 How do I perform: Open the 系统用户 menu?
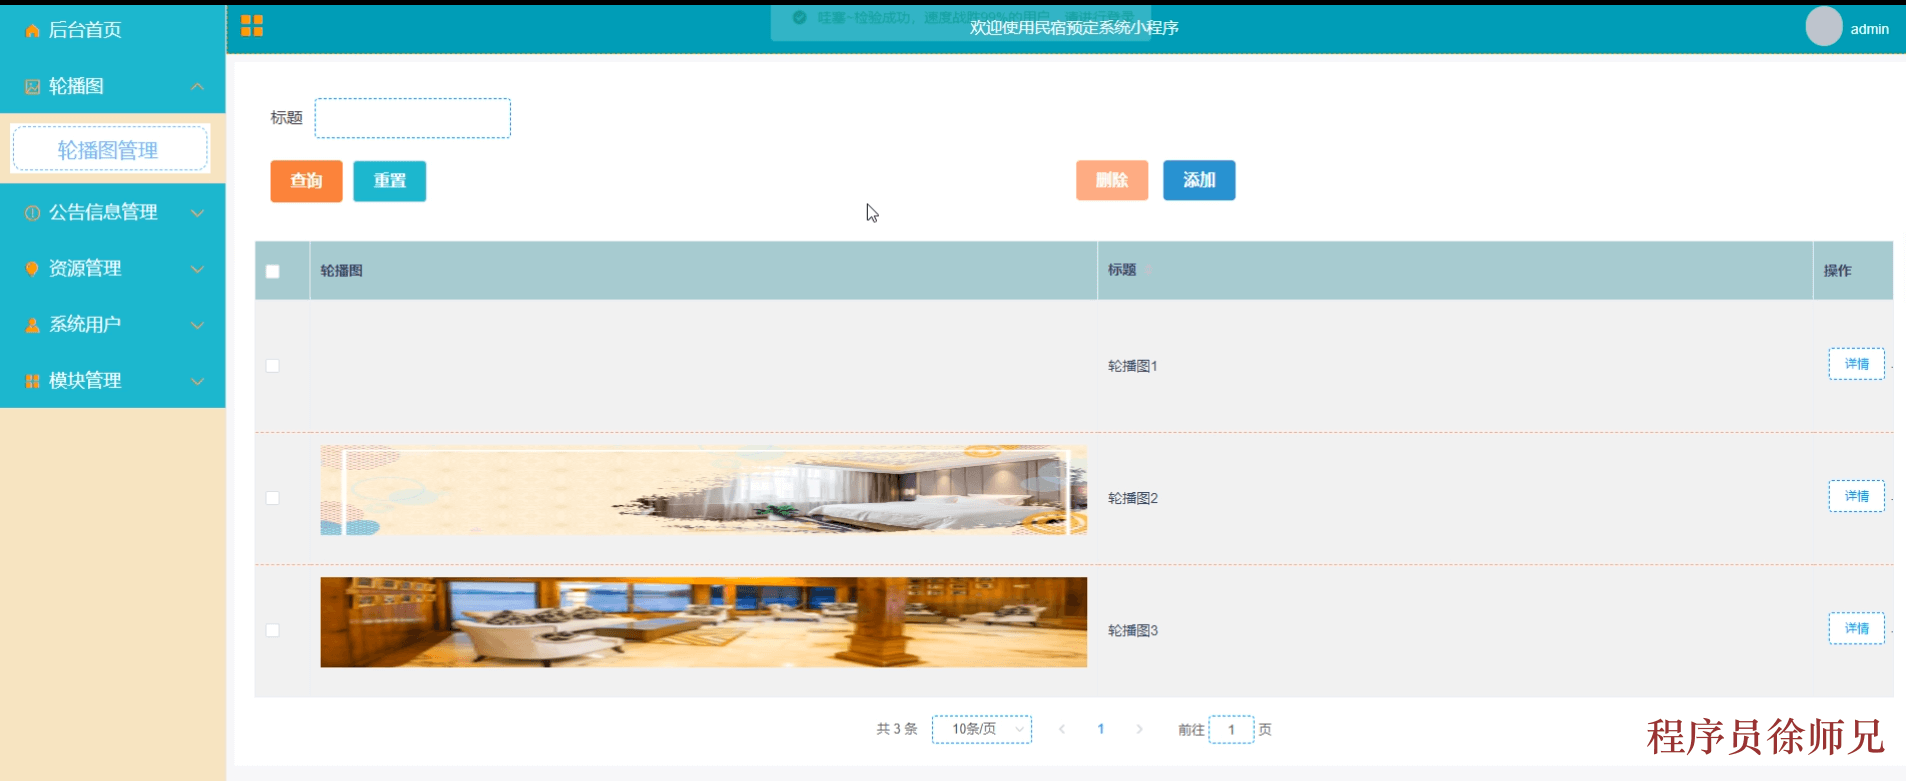(x=85, y=325)
